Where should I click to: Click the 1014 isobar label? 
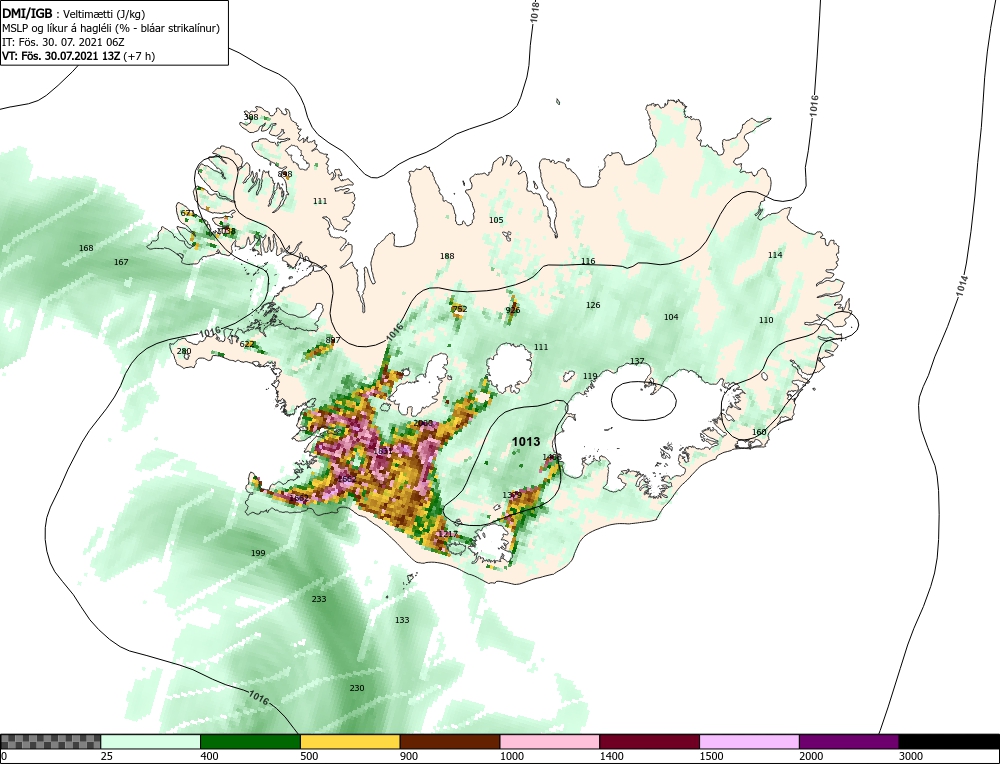(962, 286)
